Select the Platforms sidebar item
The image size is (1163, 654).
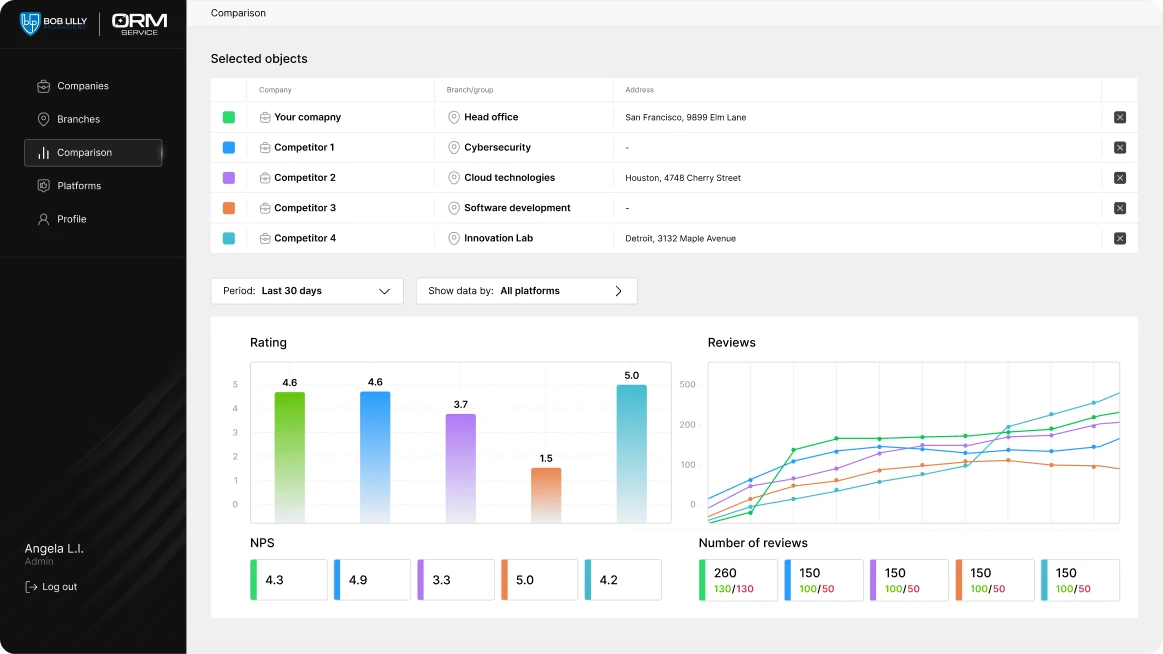69,186
